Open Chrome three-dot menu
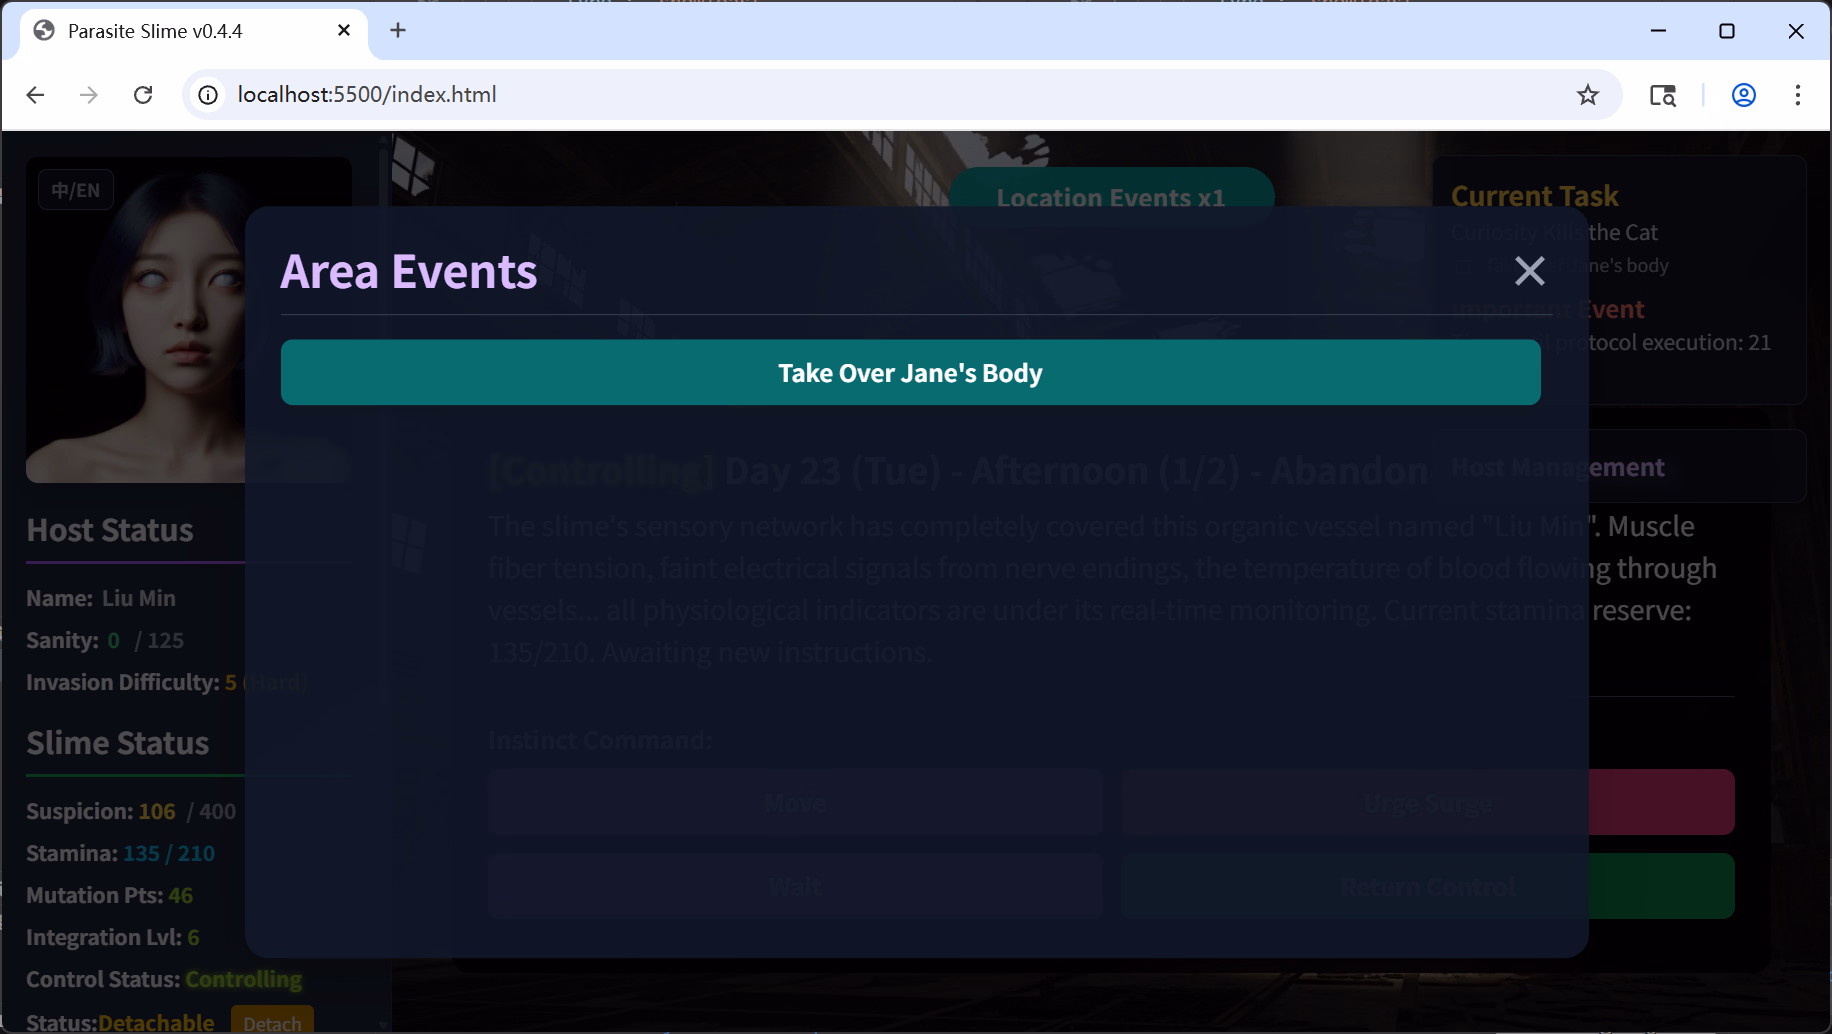 coord(1798,95)
